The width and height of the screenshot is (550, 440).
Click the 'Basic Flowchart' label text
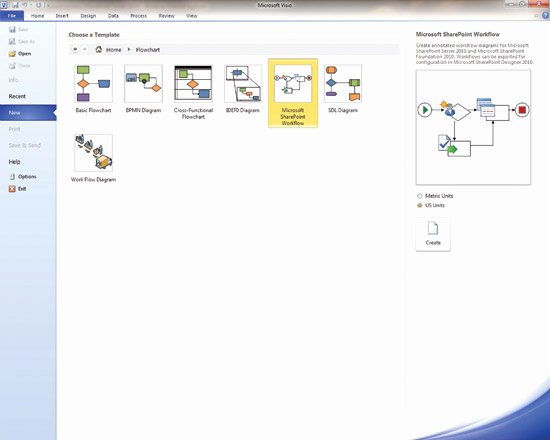93,110
